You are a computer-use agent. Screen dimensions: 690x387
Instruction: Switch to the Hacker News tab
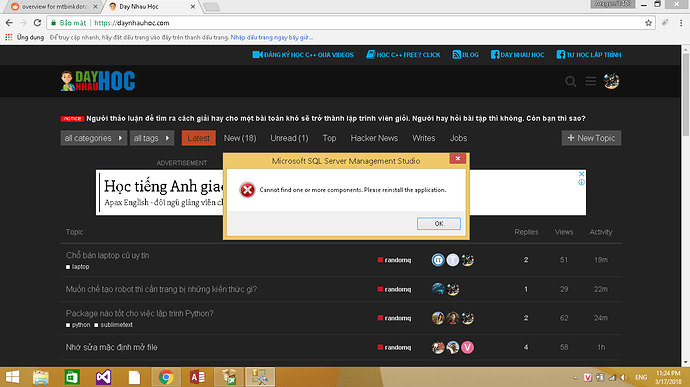(x=374, y=138)
